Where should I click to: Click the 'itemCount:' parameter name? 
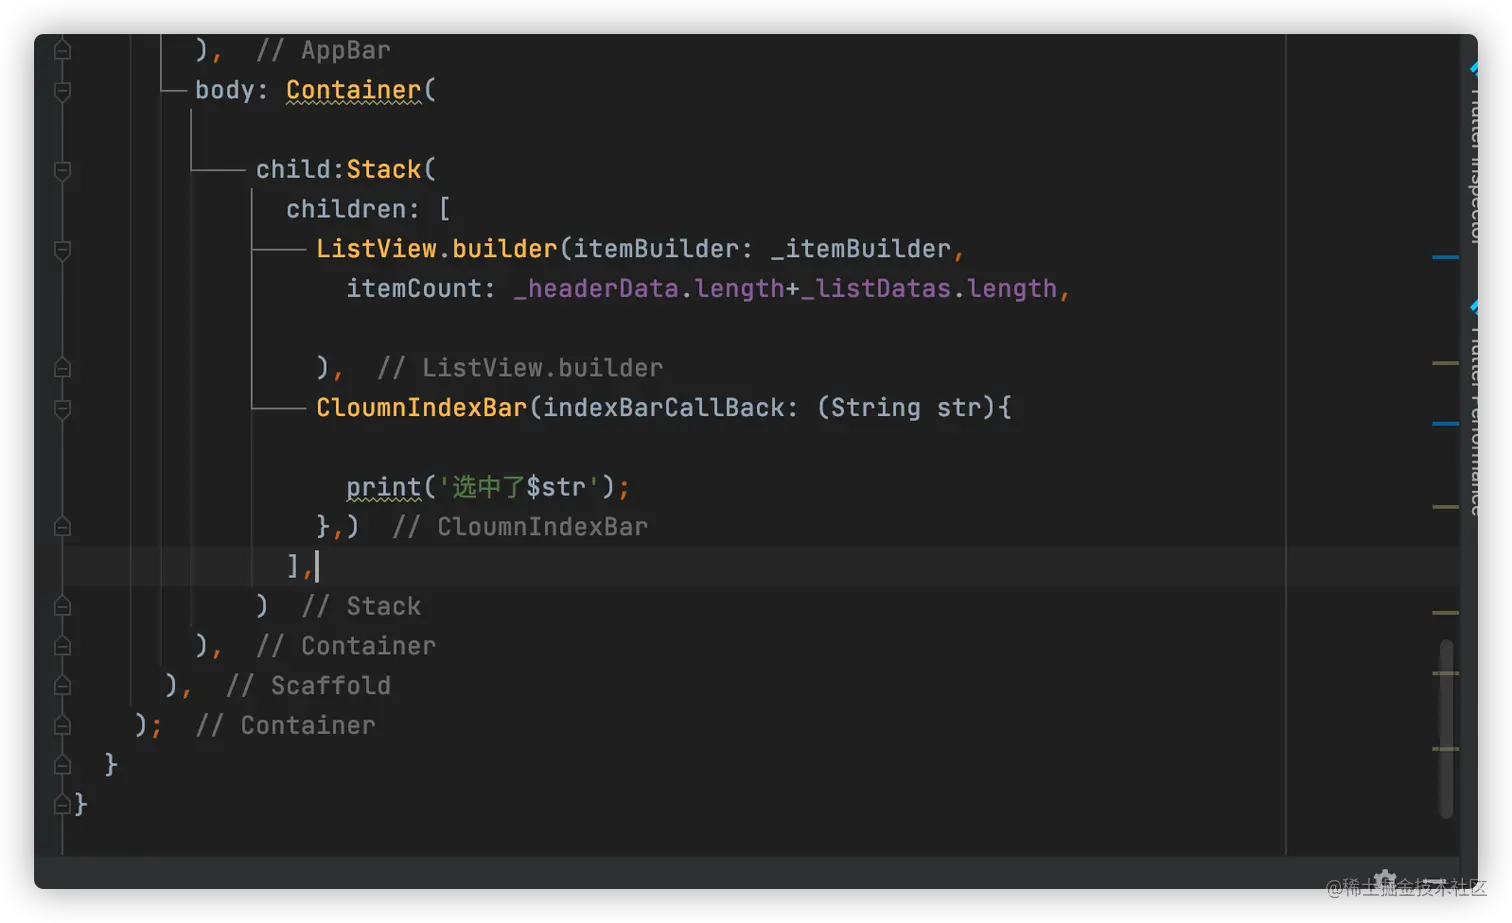point(421,289)
